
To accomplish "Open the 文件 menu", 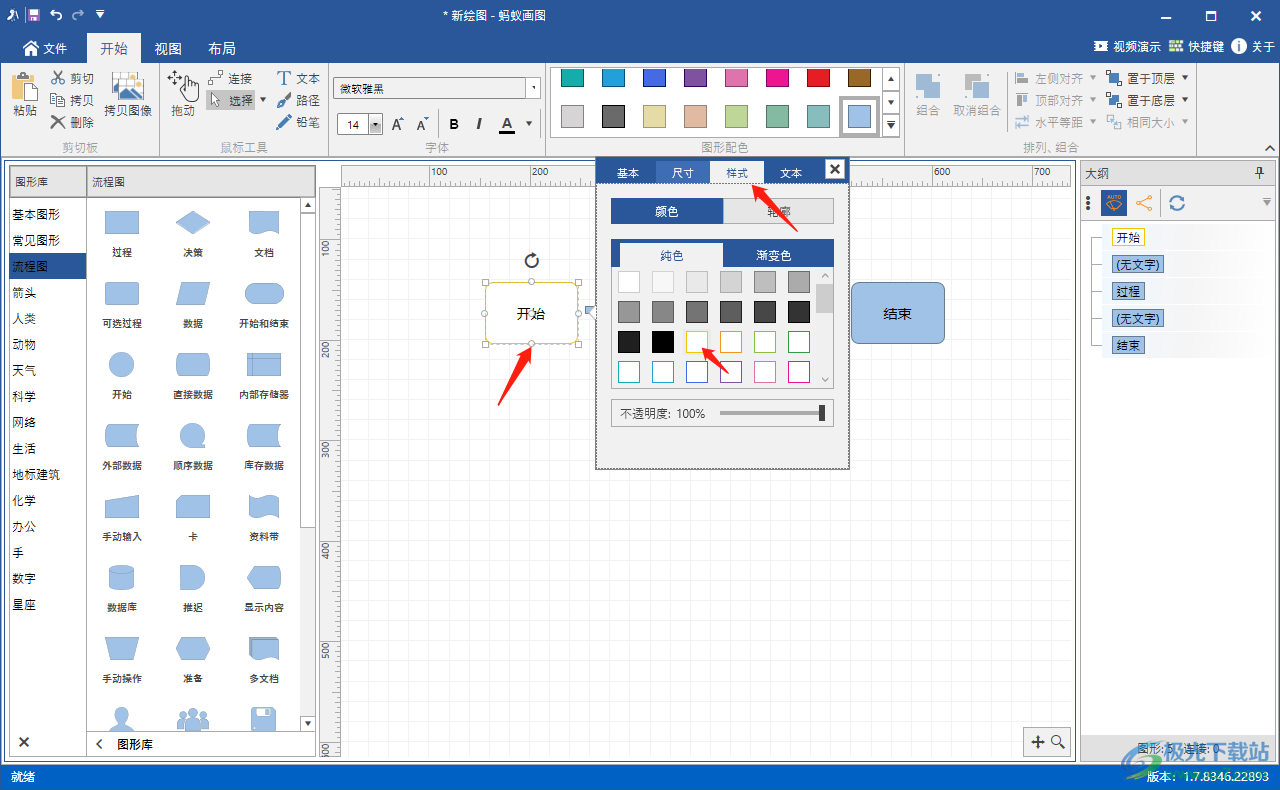I will tap(45, 48).
